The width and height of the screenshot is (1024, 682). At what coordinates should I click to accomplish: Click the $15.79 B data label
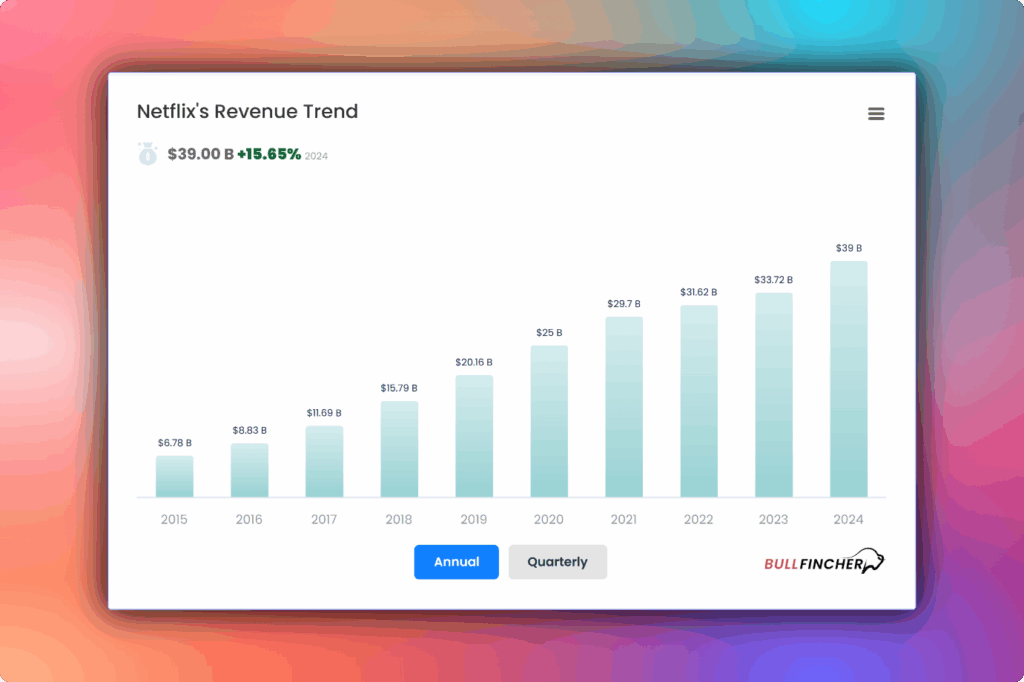(399, 388)
